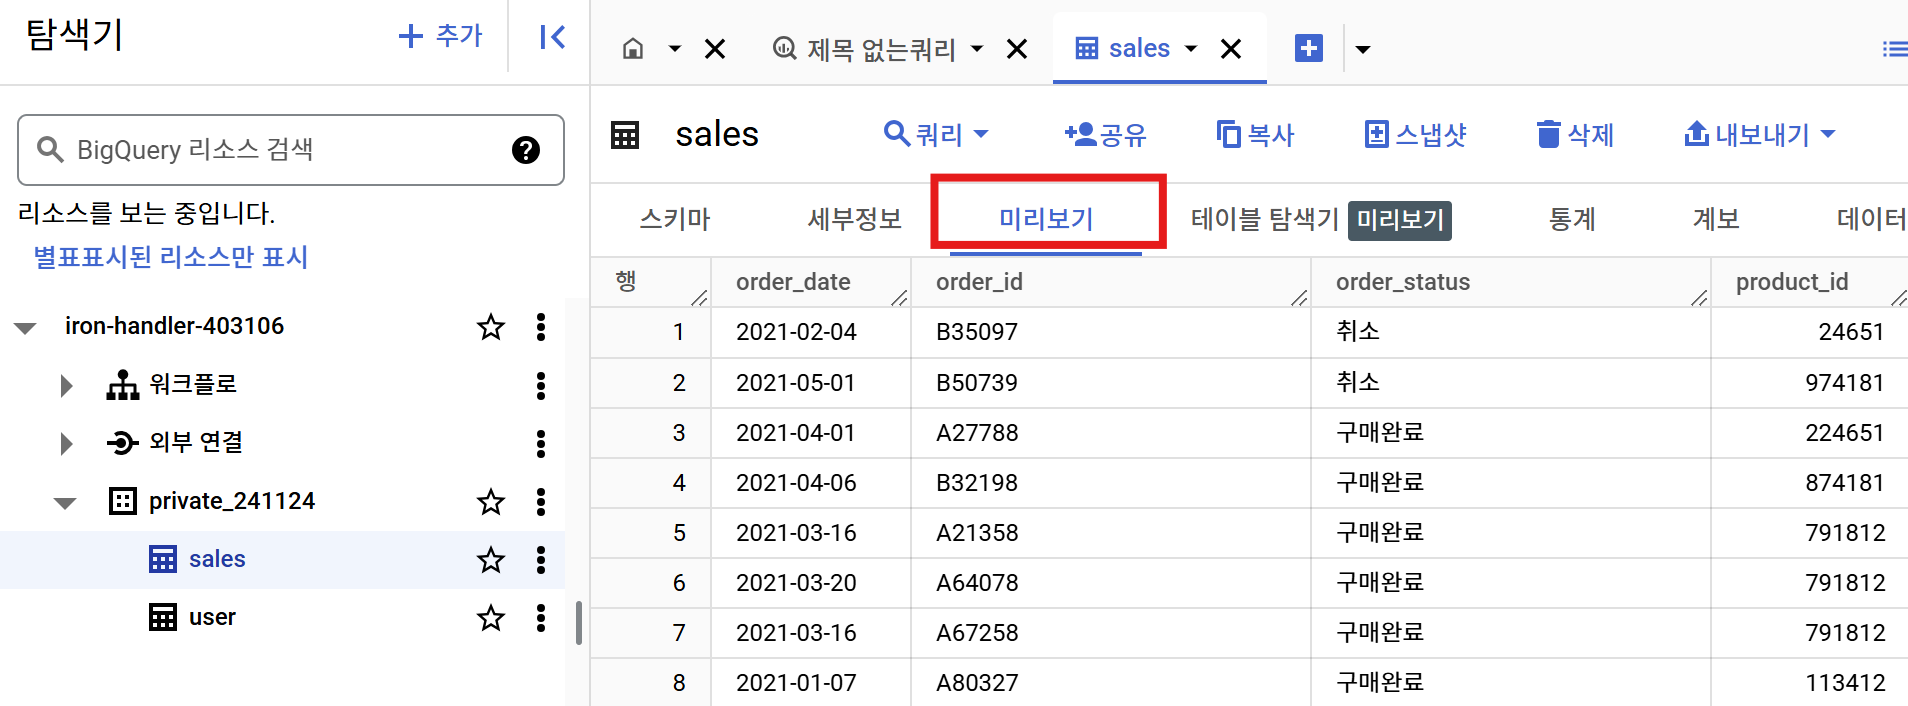Open more options for sales table

[541, 559]
